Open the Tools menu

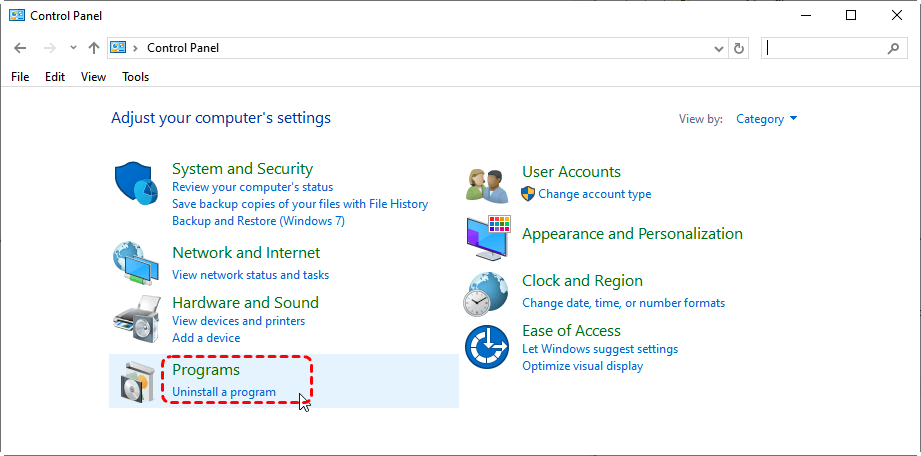[135, 77]
